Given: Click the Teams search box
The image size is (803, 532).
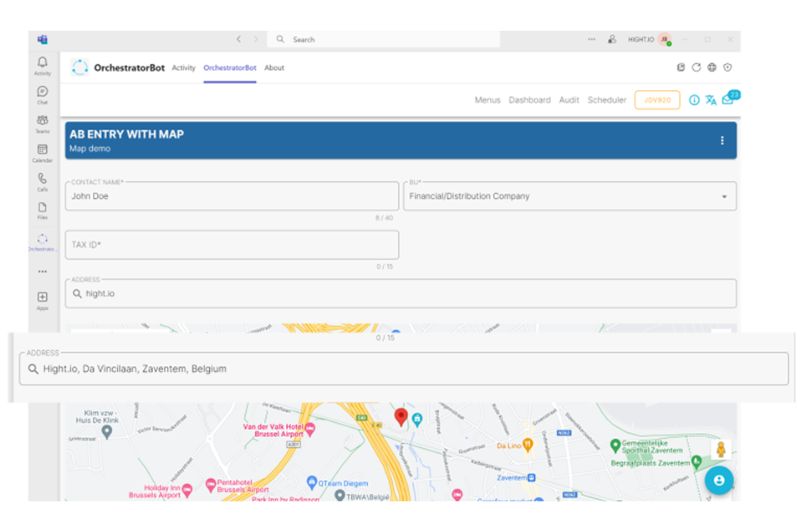Looking at the screenshot, I should [x=383, y=39].
